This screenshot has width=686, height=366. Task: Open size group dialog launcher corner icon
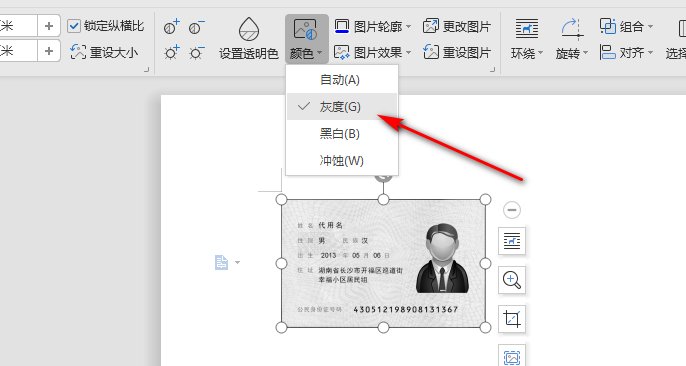[x=147, y=69]
